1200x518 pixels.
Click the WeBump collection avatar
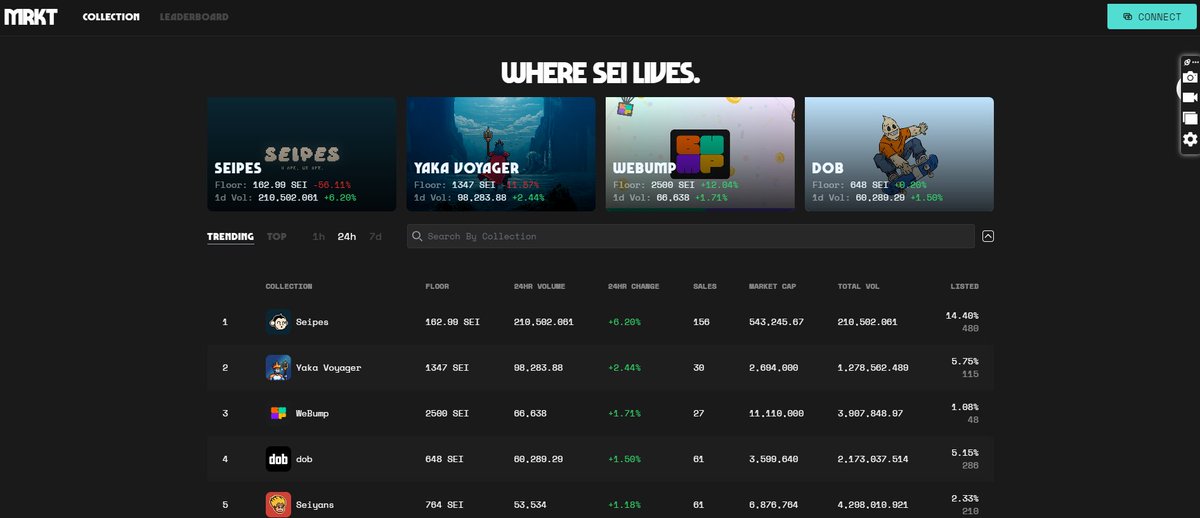(x=278, y=413)
